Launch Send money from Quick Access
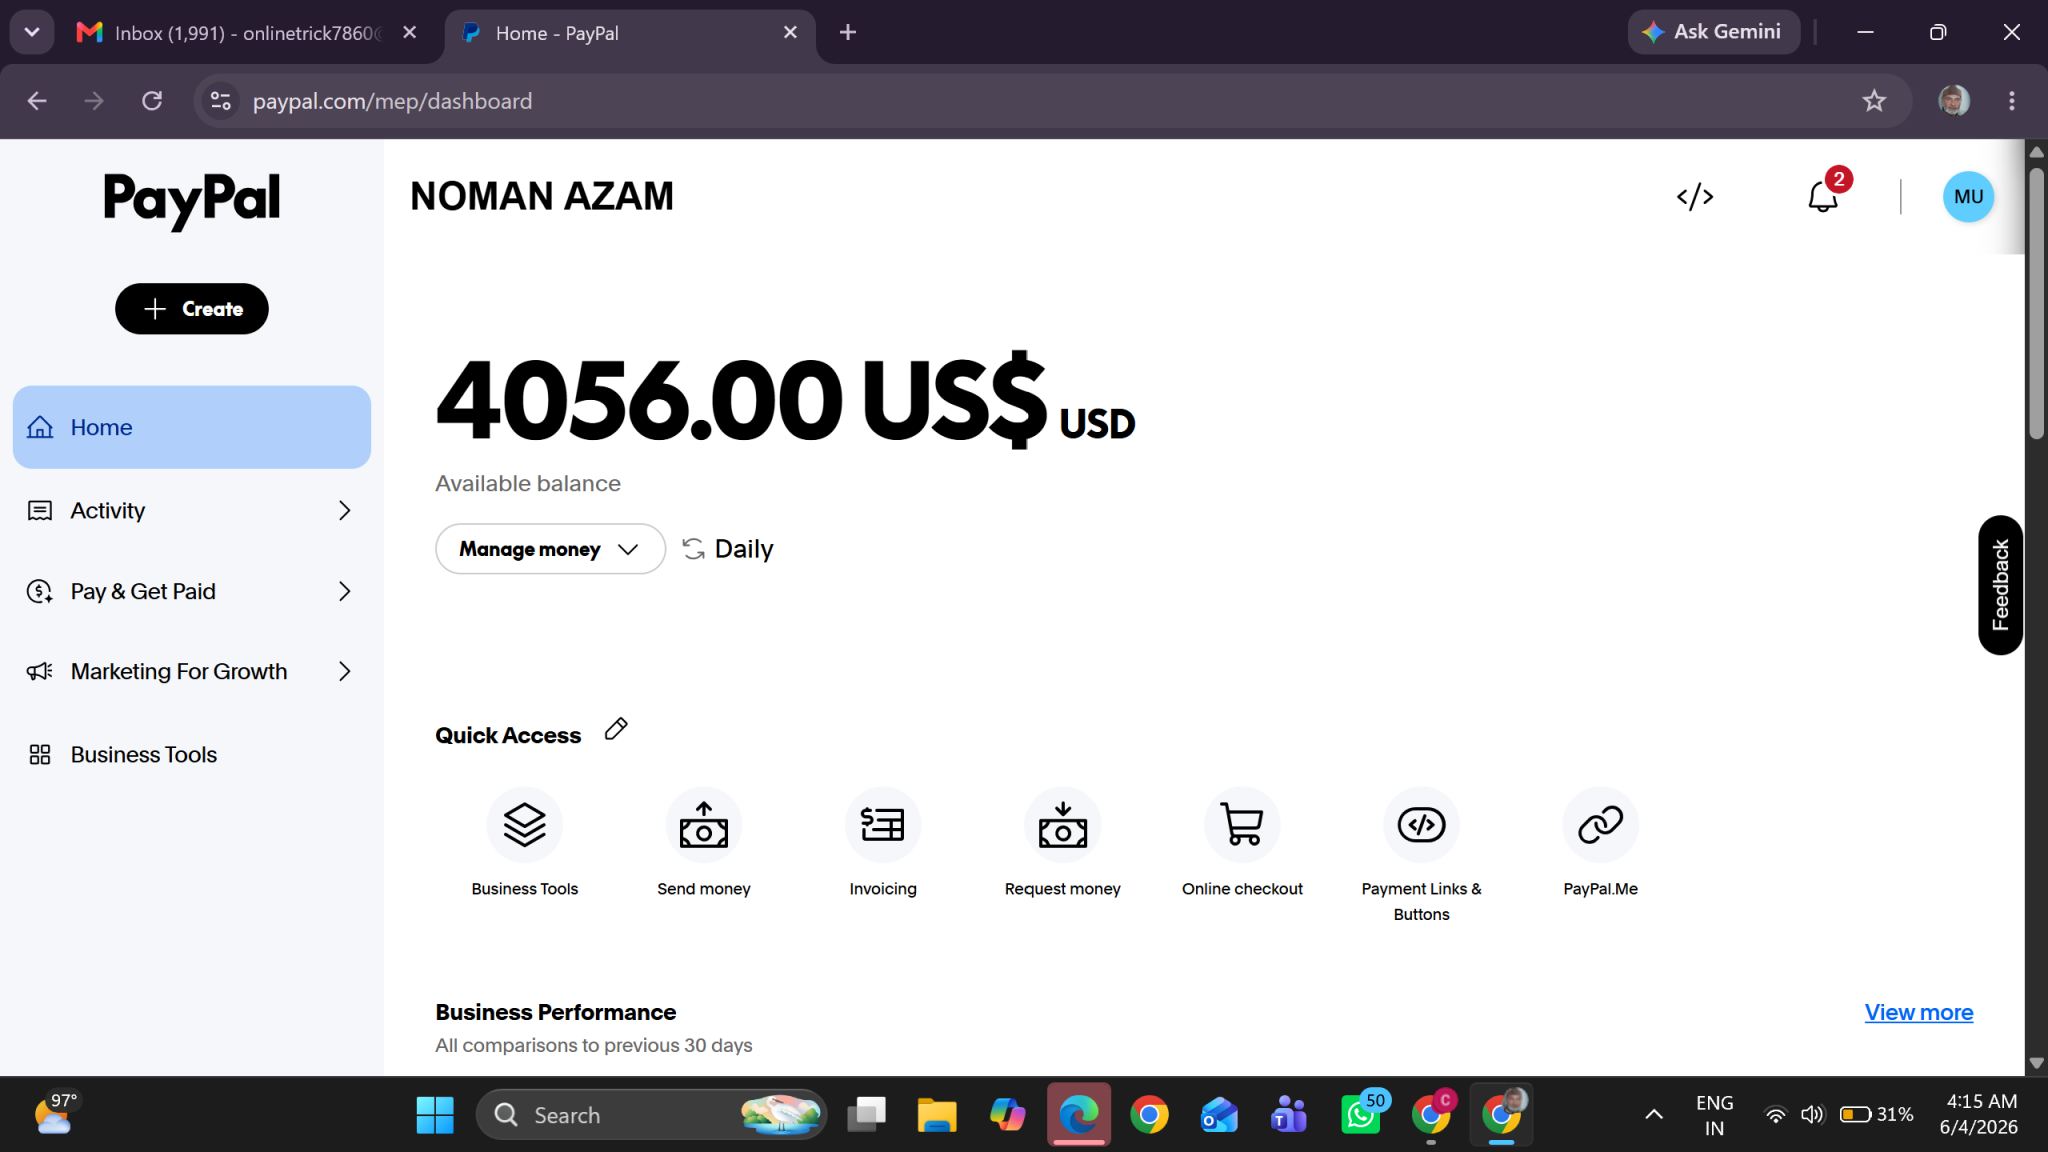The height and width of the screenshot is (1152, 2048). pos(704,843)
